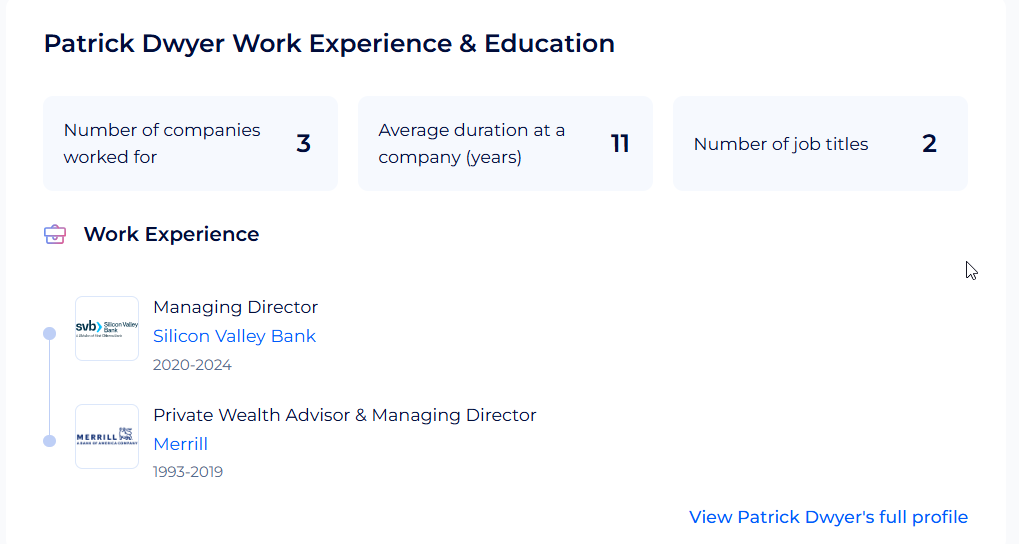This screenshot has width=1019, height=544.
Task: Click the Private Wealth Advisor & Managing Director title
Action: pyautogui.click(x=344, y=415)
